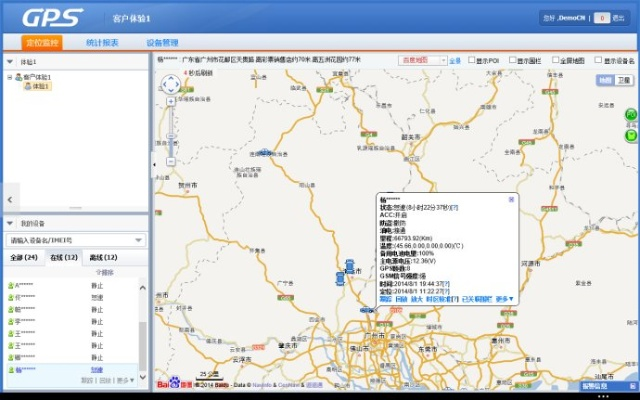Click the vehicle marker northwest on map
Screen dimensions: 640x400
point(264,153)
